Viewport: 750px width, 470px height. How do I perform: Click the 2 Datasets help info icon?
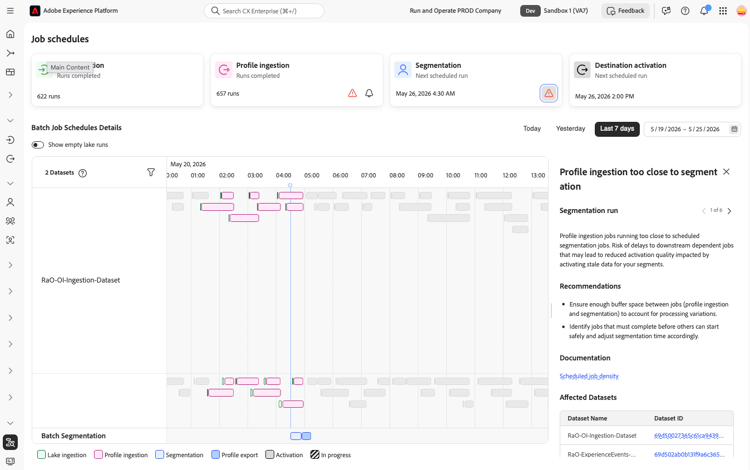(x=83, y=173)
